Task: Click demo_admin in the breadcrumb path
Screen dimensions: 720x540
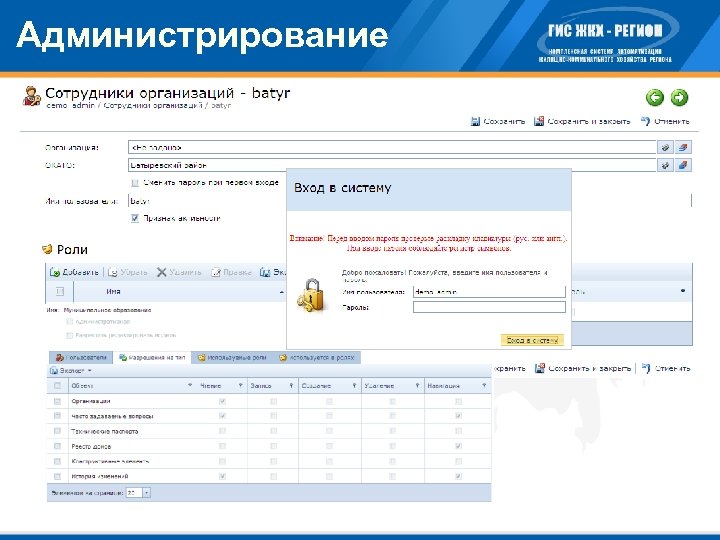Action: coord(71,105)
